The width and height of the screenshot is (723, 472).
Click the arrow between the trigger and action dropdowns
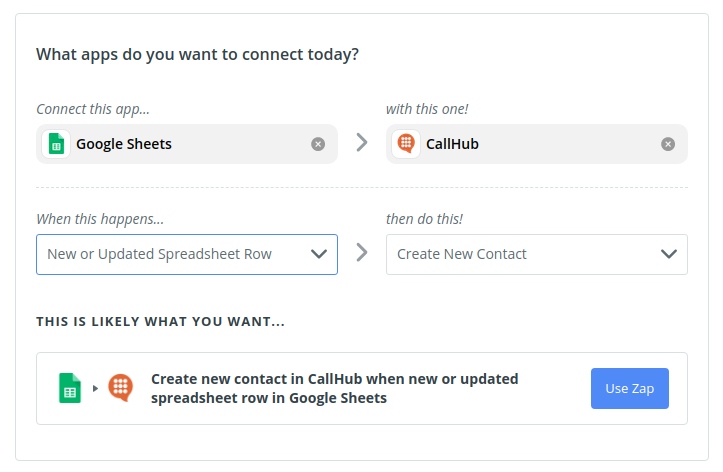362,253
